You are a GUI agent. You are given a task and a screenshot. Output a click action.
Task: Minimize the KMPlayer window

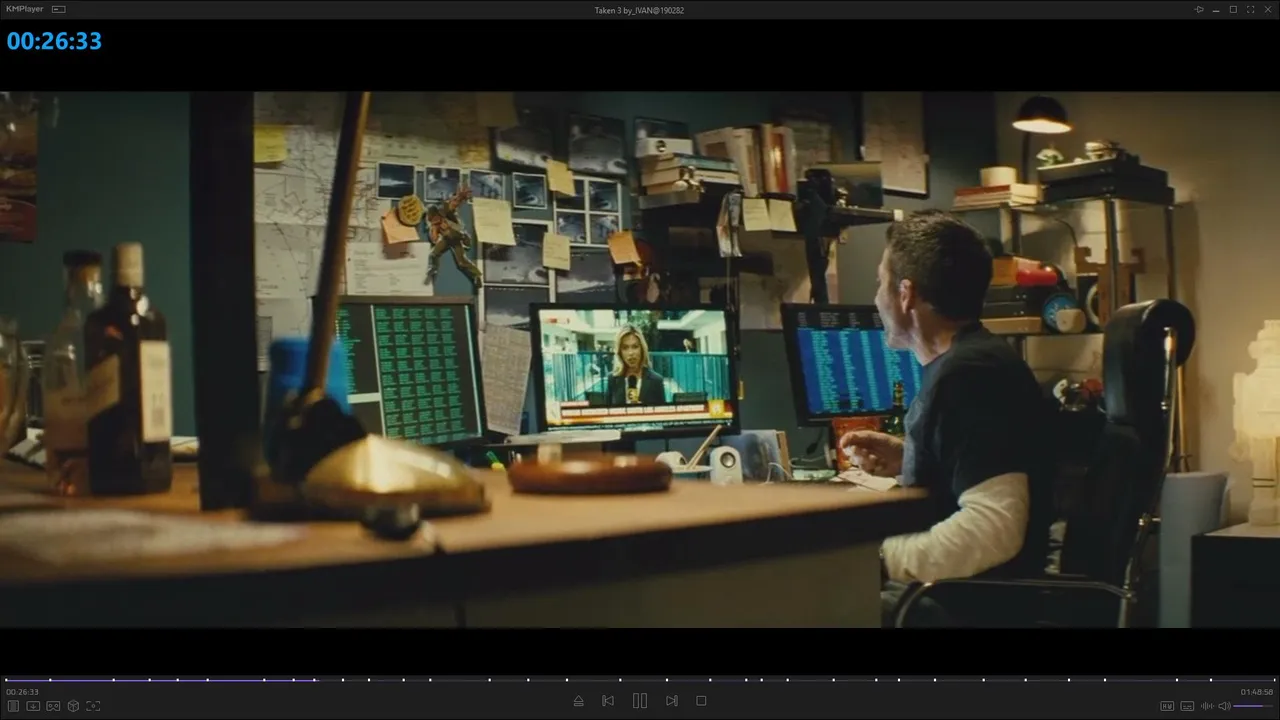click(1216, 9)
